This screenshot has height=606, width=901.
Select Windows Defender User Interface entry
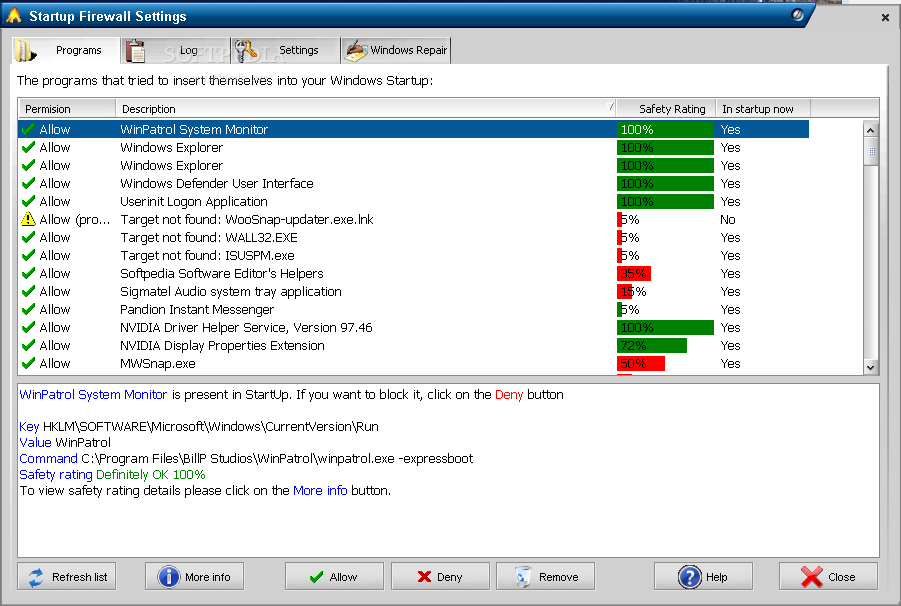414,183
